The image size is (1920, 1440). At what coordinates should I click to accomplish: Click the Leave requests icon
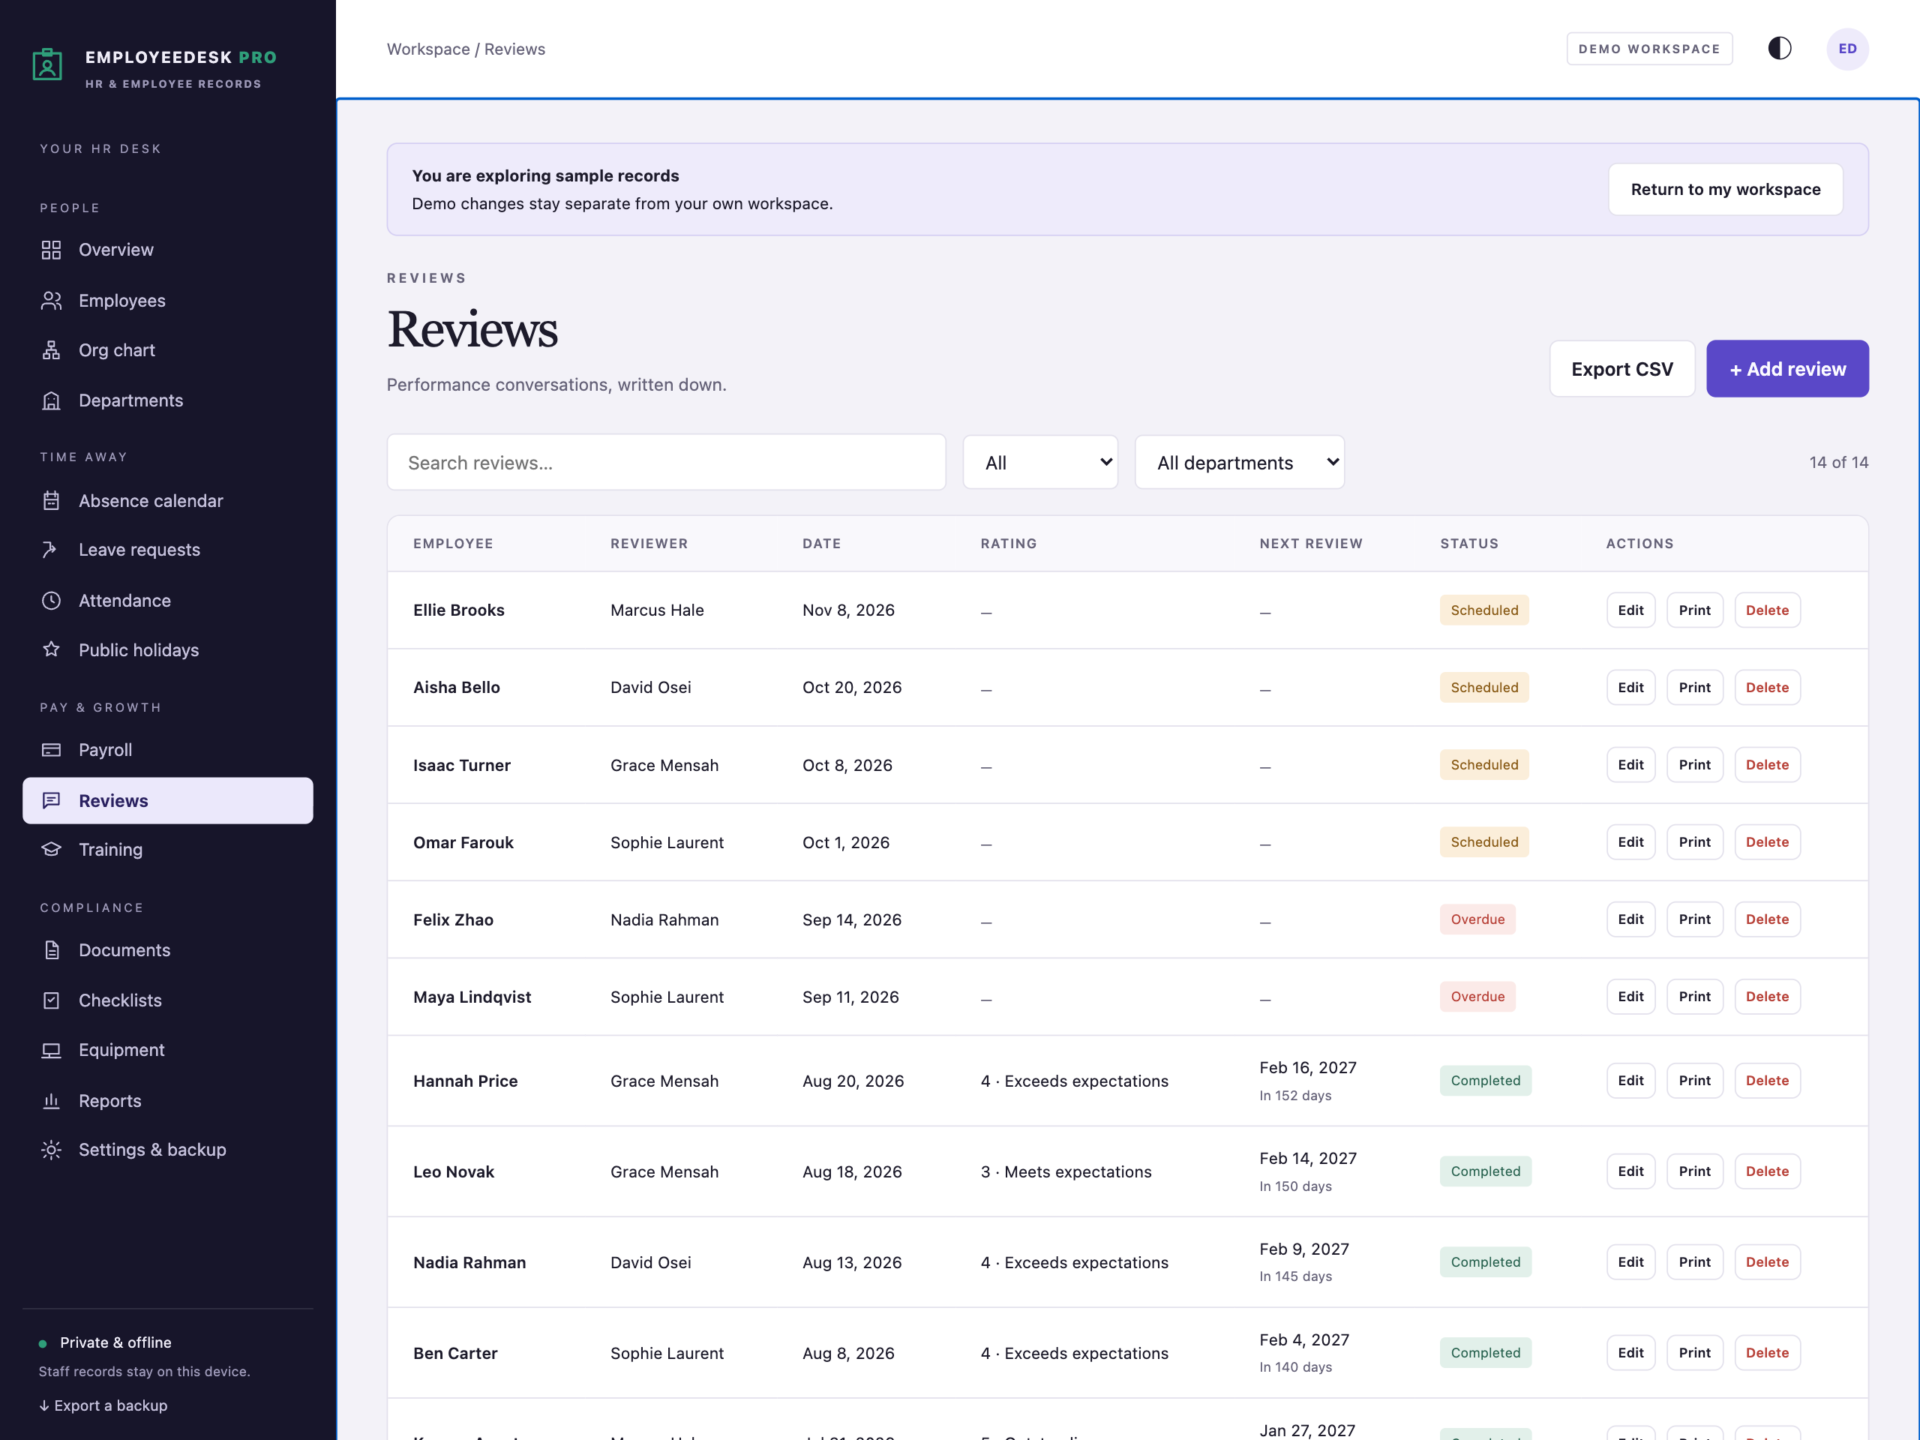(x=51, y=550)
